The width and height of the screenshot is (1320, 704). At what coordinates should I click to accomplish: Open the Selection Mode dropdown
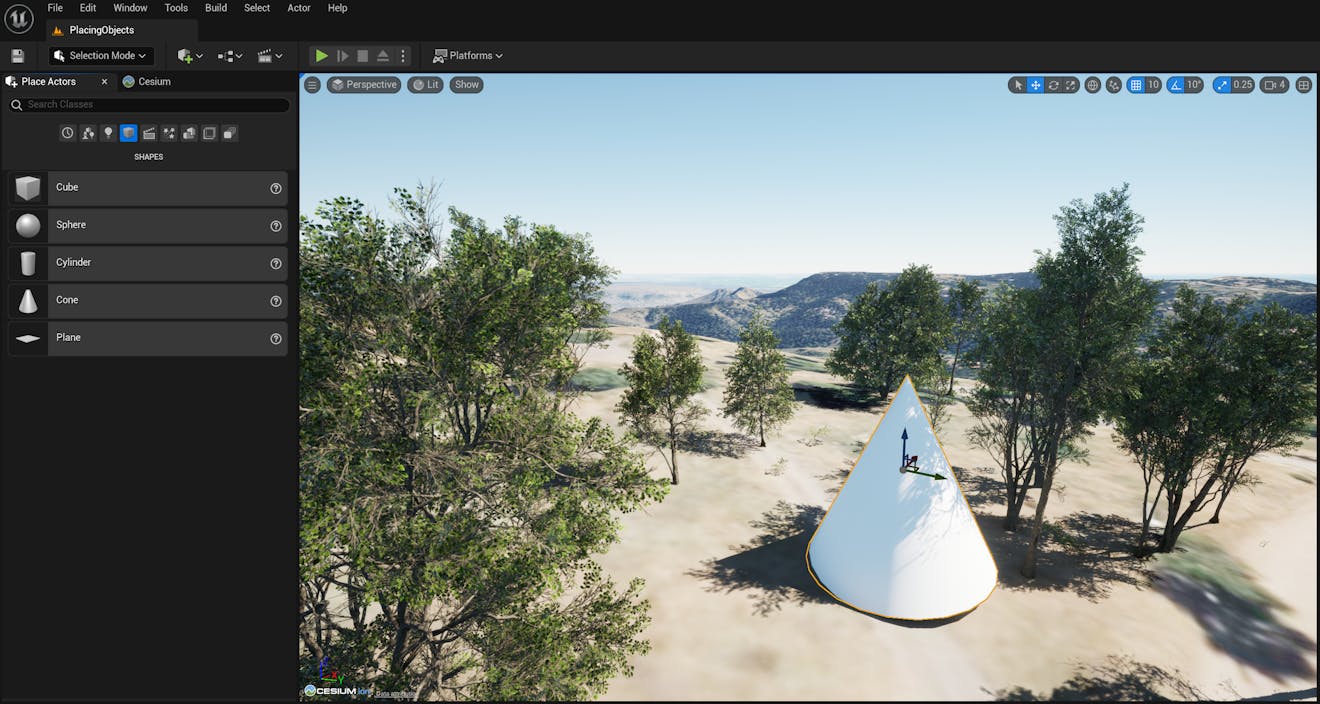(x=99, y=55)
